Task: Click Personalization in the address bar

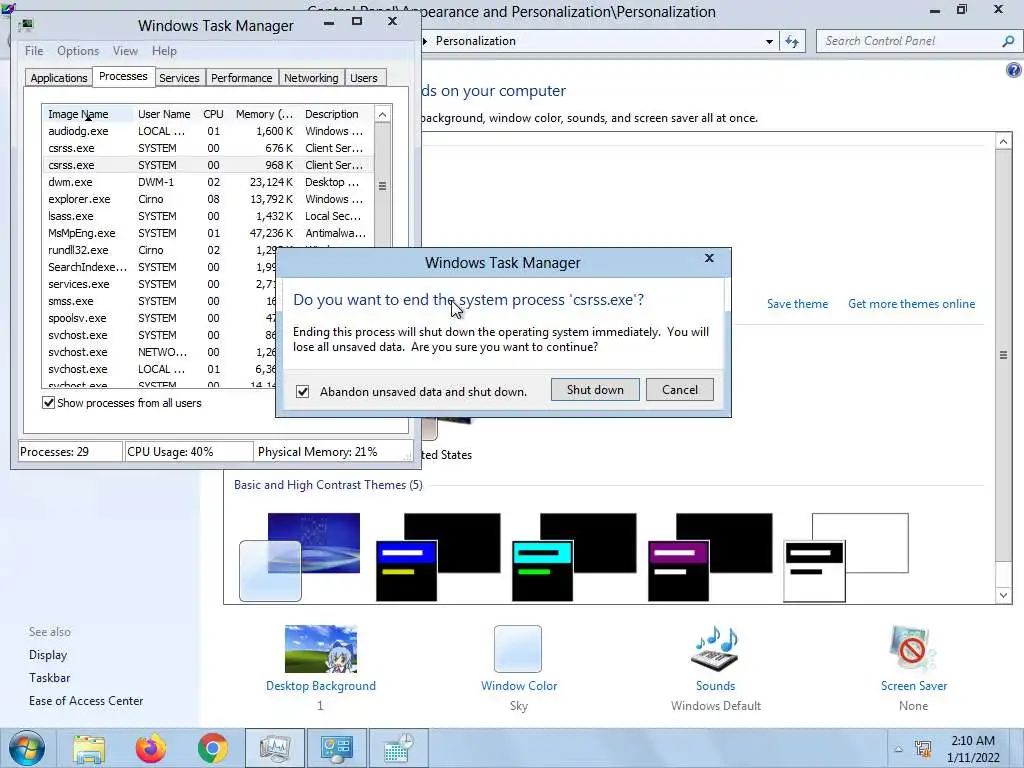Action: tap(475, 41)
